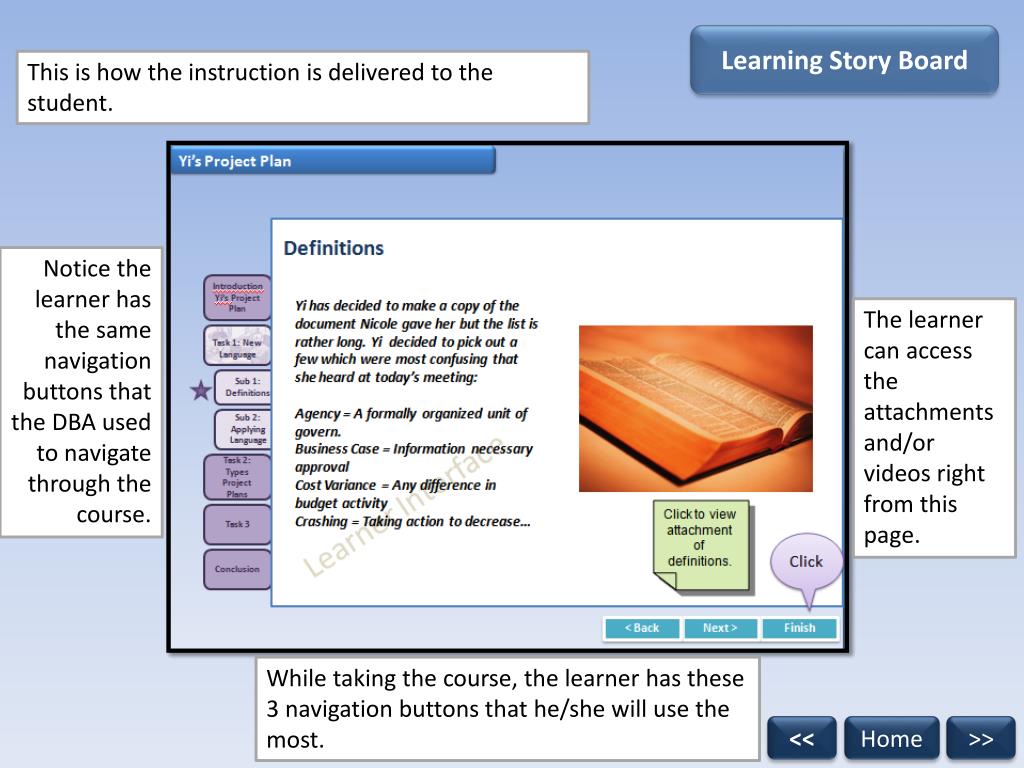Click paragraph 'Yi has decided to make a copy'
Image resolution: width=1024 pixels, height=768 pixels.
(x=417, y=341)
